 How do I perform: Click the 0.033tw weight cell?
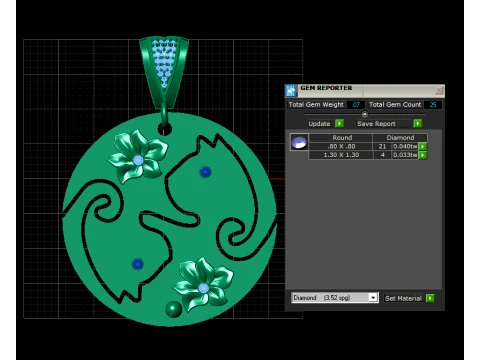(405, 155)
